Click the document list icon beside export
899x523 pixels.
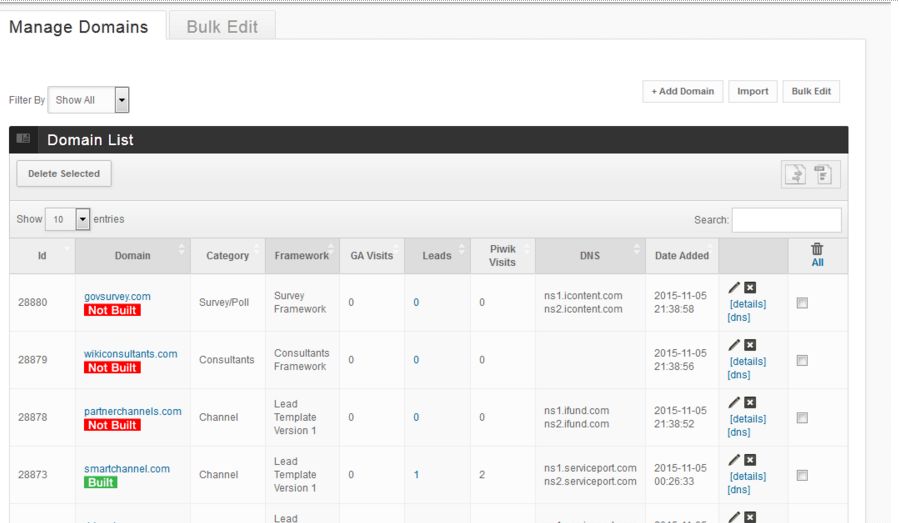823,174
